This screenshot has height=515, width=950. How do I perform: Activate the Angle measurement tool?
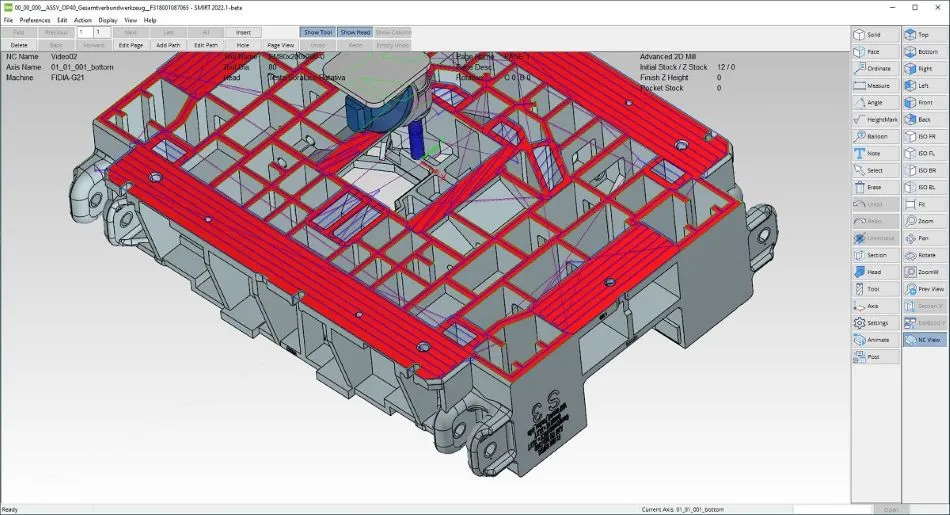(875, 103)
